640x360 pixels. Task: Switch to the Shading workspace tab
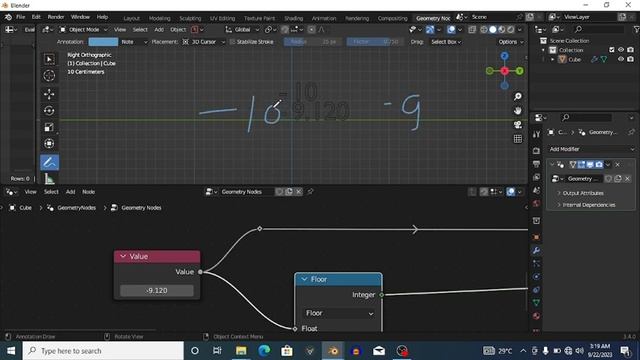(x=293, y=18)
